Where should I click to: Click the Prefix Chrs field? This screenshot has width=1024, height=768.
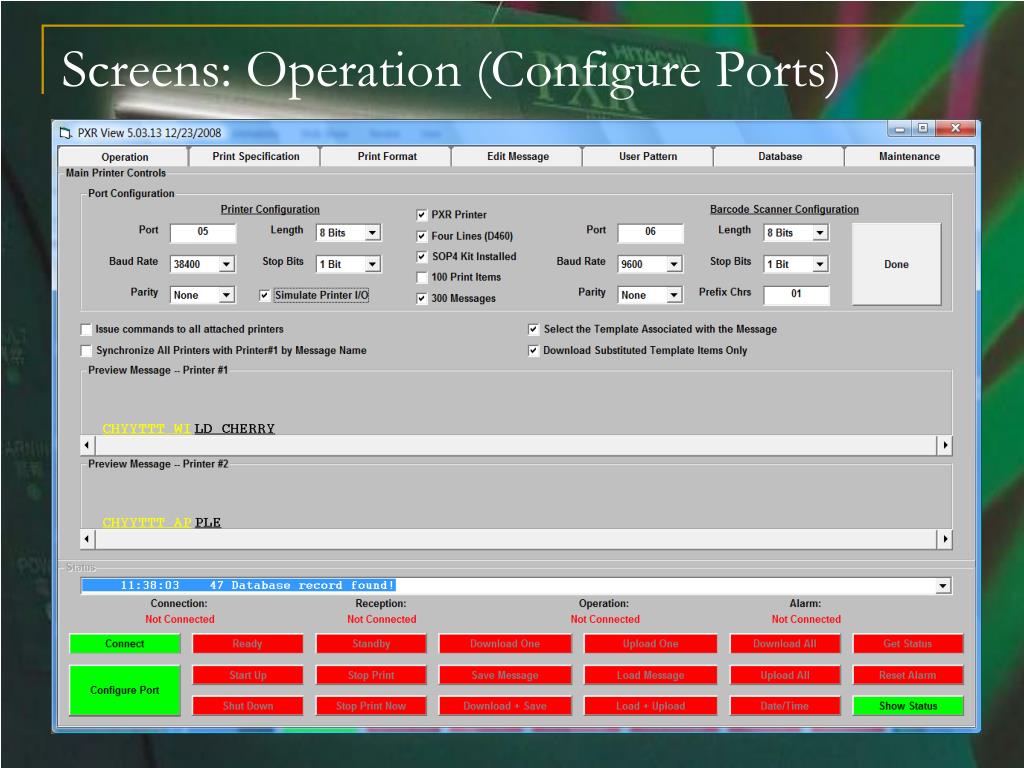pyautogui.click(x=797, y=295)
